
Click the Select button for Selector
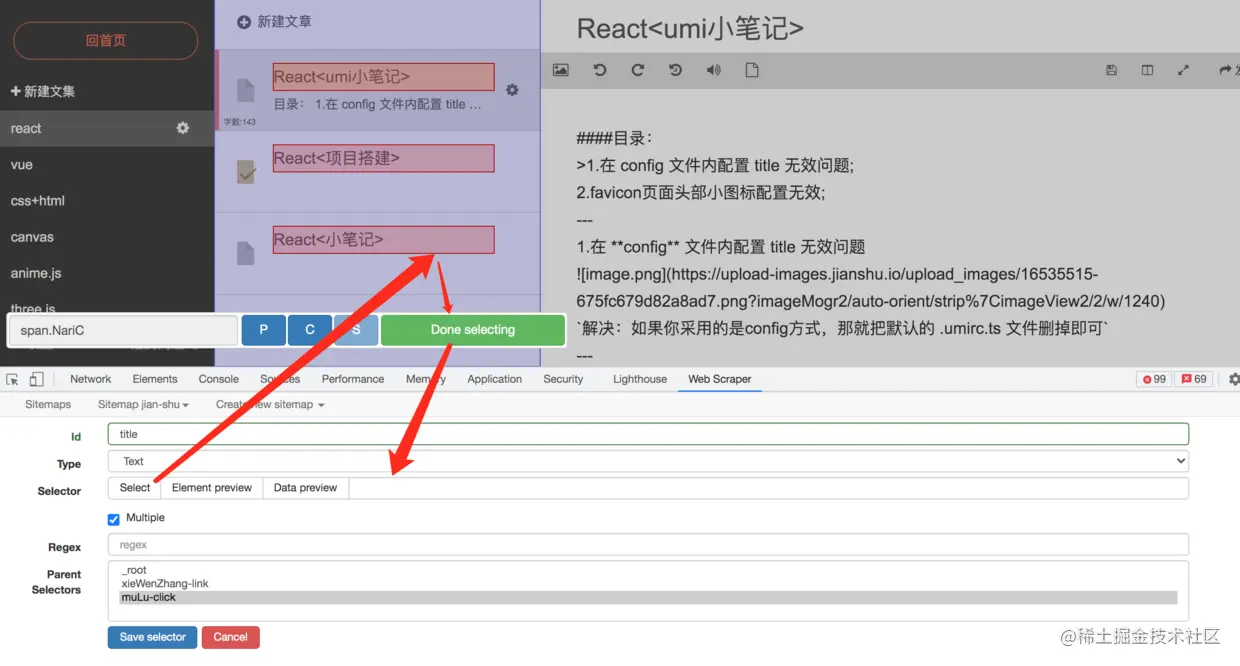click(x=135, y=488)
